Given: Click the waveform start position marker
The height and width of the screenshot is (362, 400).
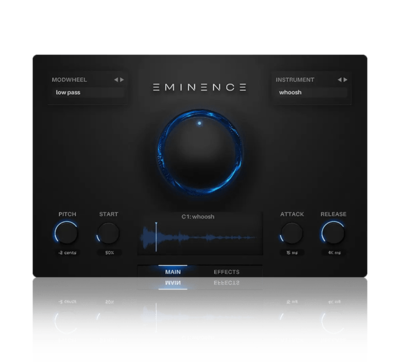Looking at the screenshot, I should 156,237.
